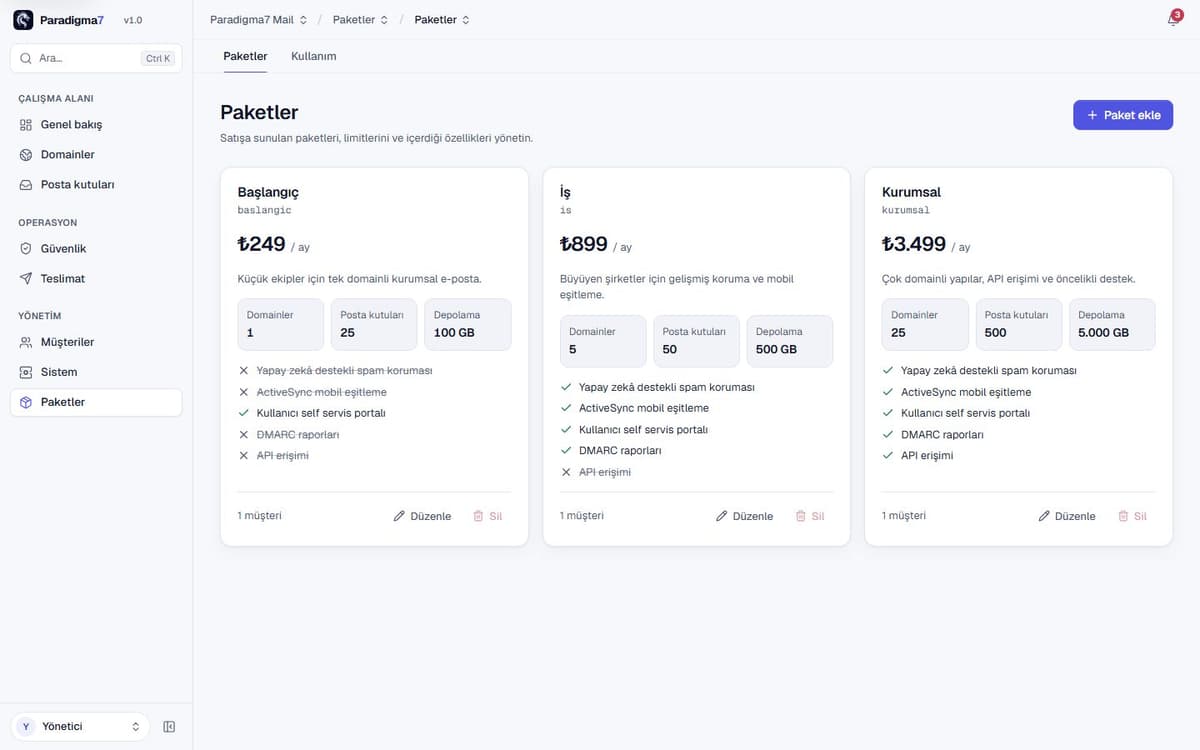This screenshot has height=750, width=1200.
Task: Click the kurumsal slug text
Action: (x=906, y=211)
